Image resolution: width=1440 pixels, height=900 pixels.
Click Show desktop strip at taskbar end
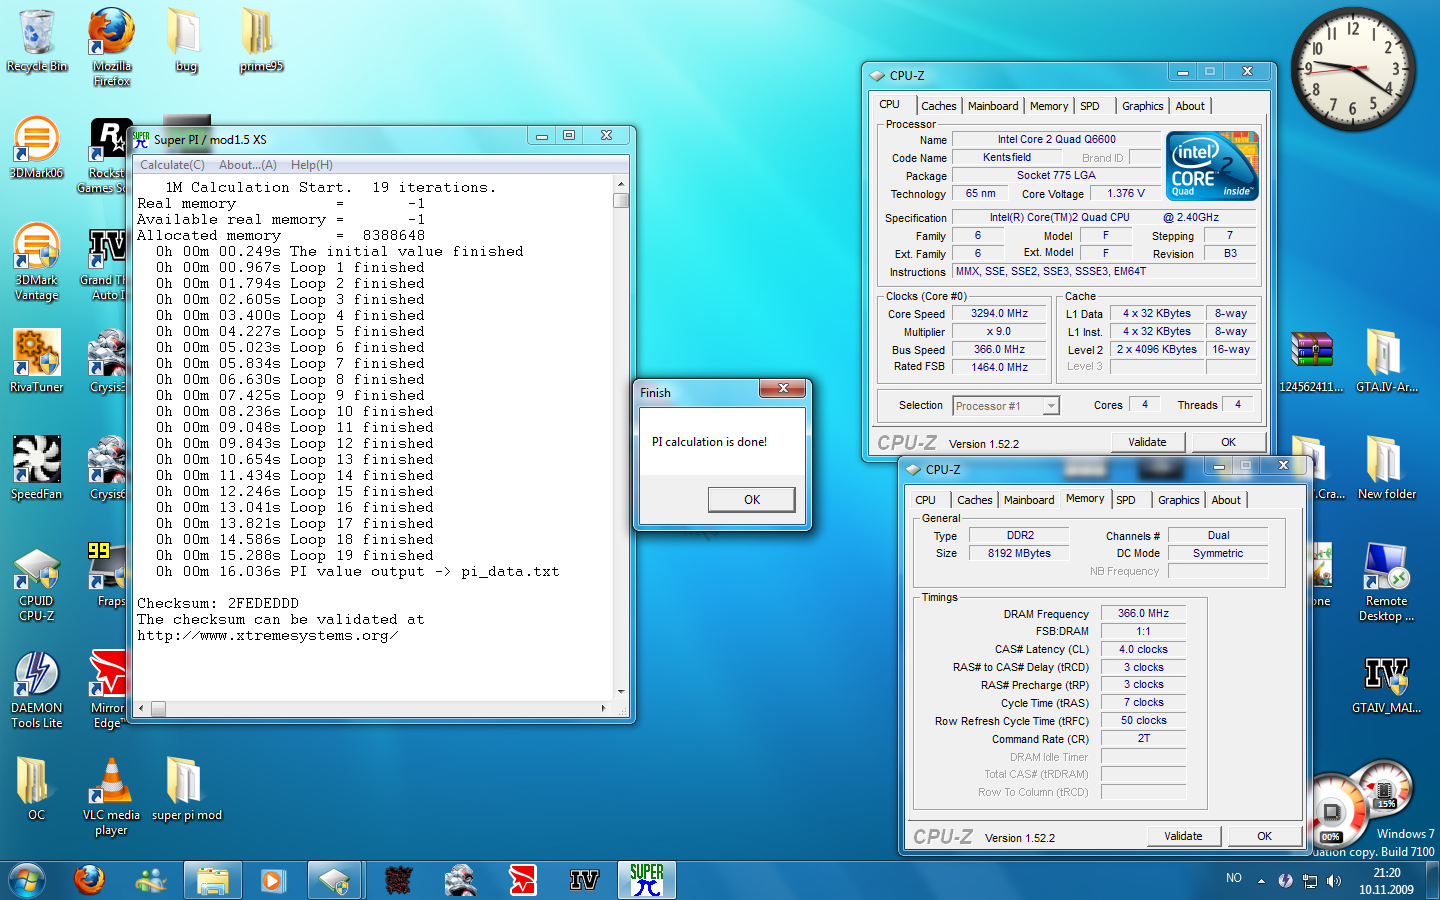click(x=1433, y=880)
